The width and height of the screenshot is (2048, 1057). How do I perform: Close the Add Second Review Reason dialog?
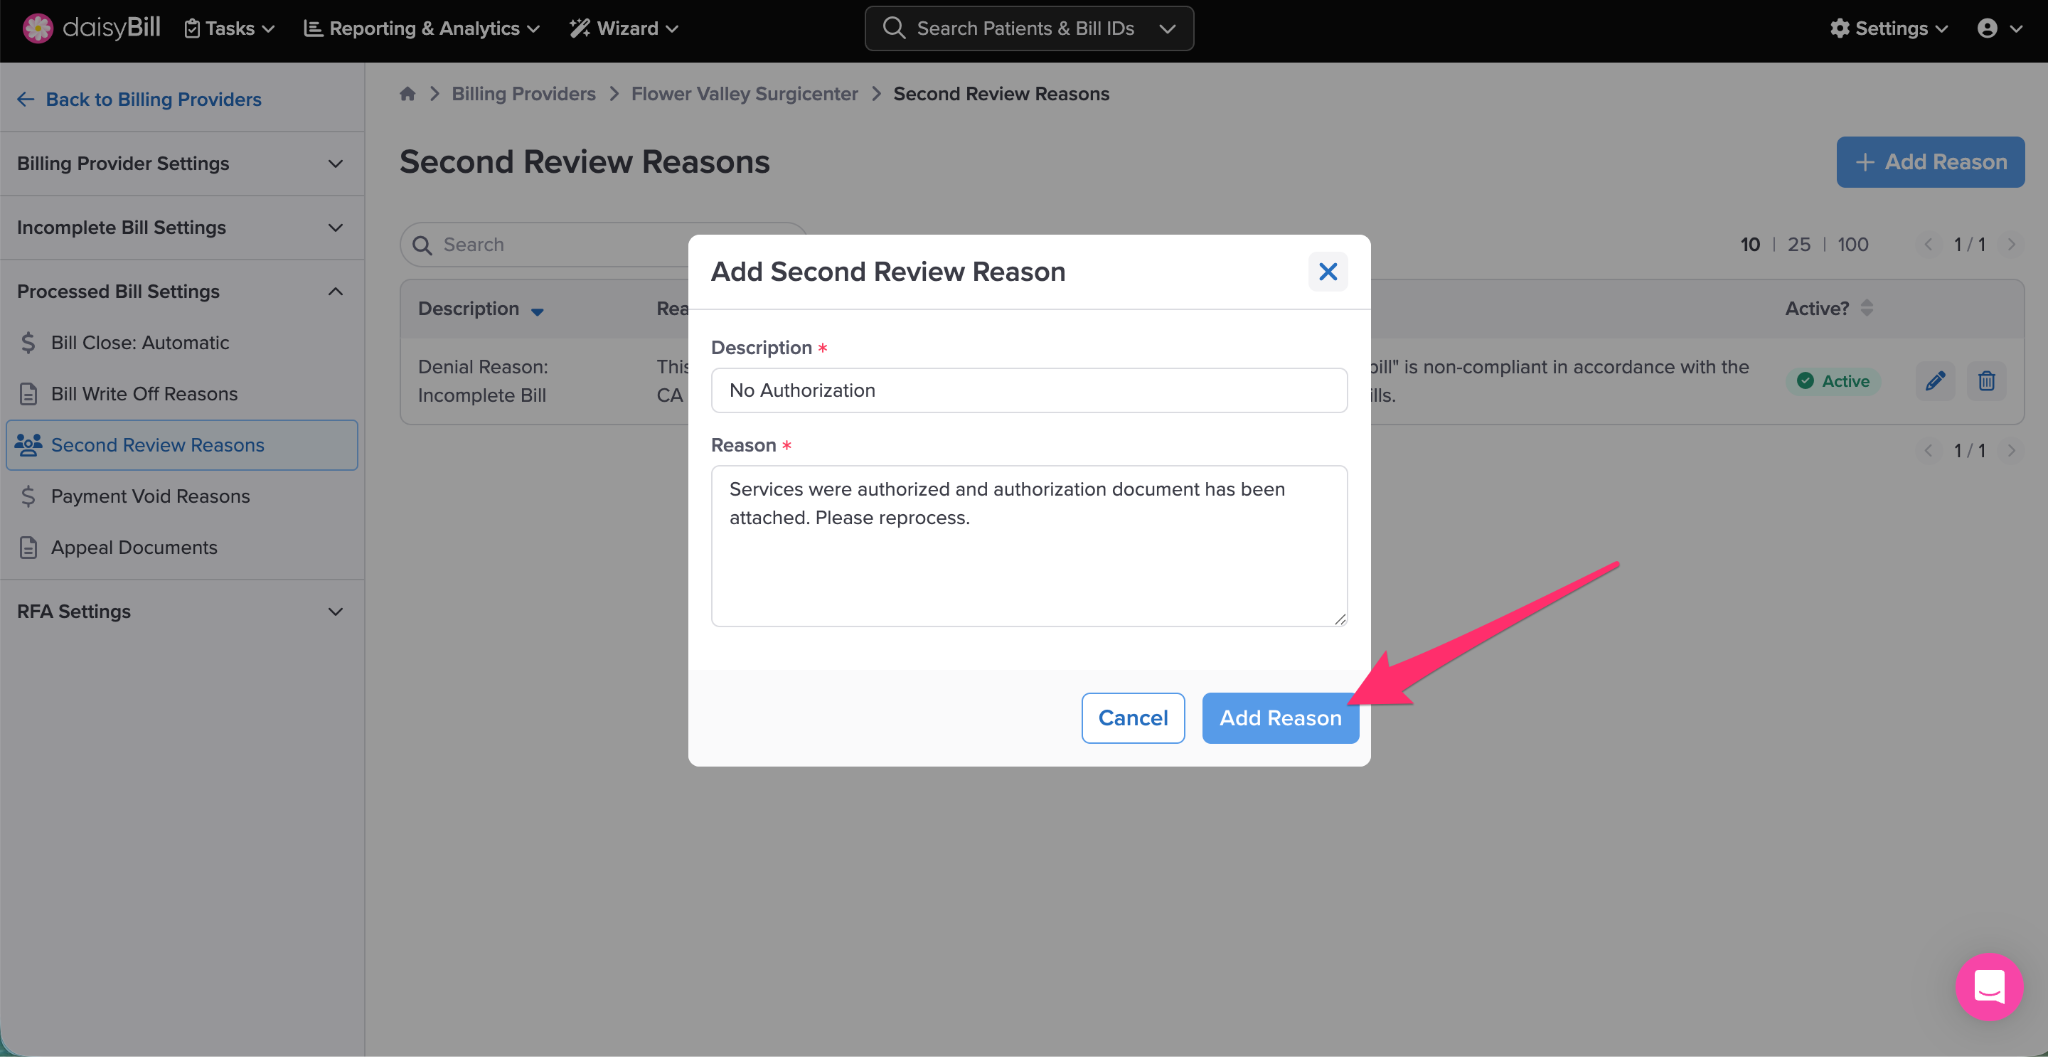(1327, 272)
